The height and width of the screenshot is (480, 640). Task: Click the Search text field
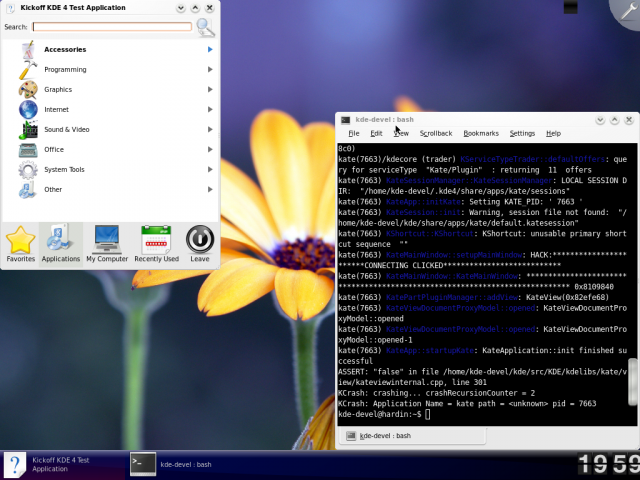tap(111, 27)
